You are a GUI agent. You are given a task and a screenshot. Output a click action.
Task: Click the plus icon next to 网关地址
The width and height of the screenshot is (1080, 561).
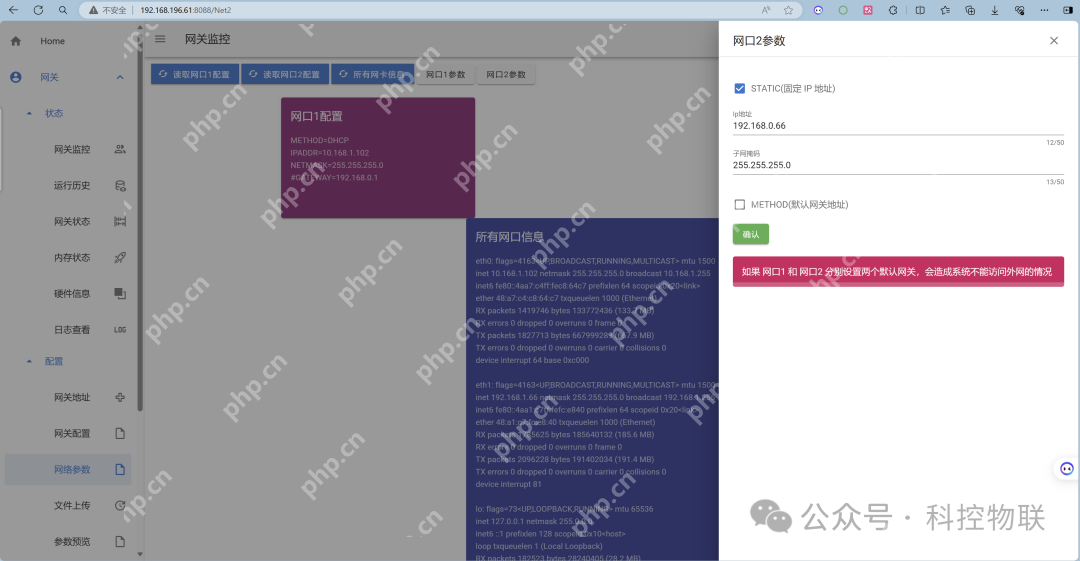[120, 397]
